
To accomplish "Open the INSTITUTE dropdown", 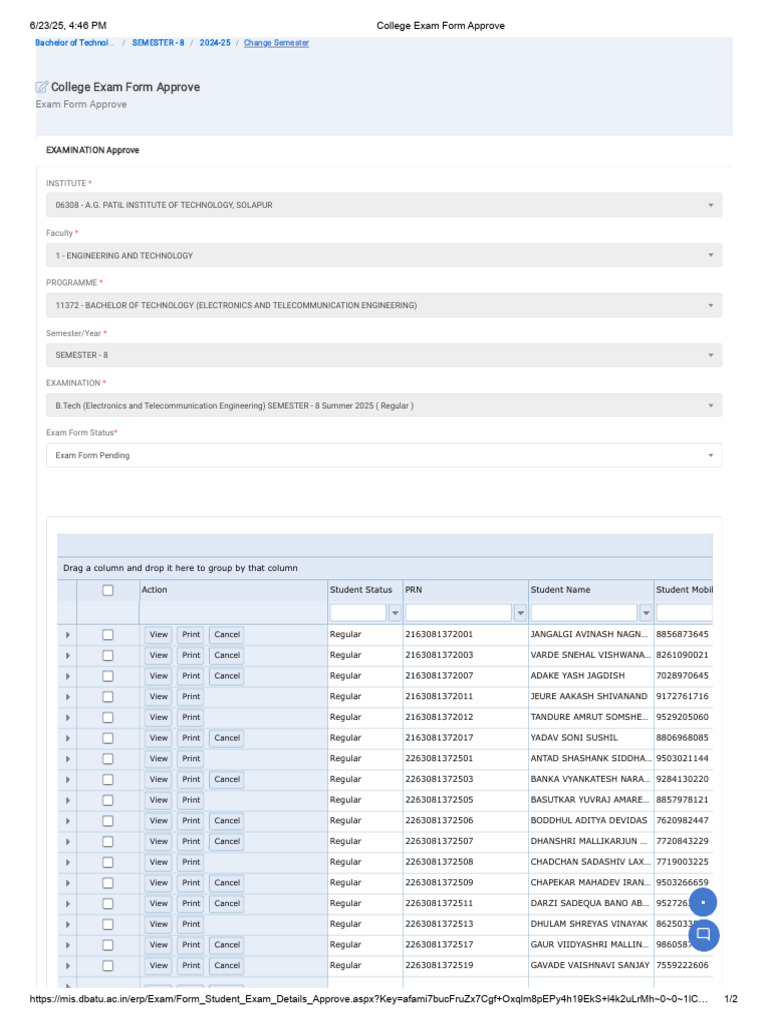I will pos(384,205).
